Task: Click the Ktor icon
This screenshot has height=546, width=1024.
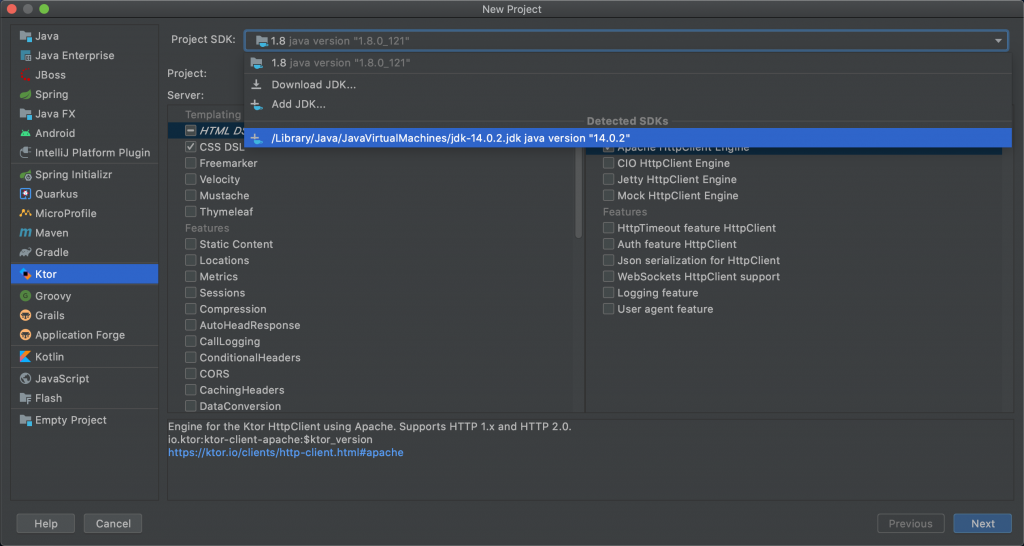Action: 25,274
